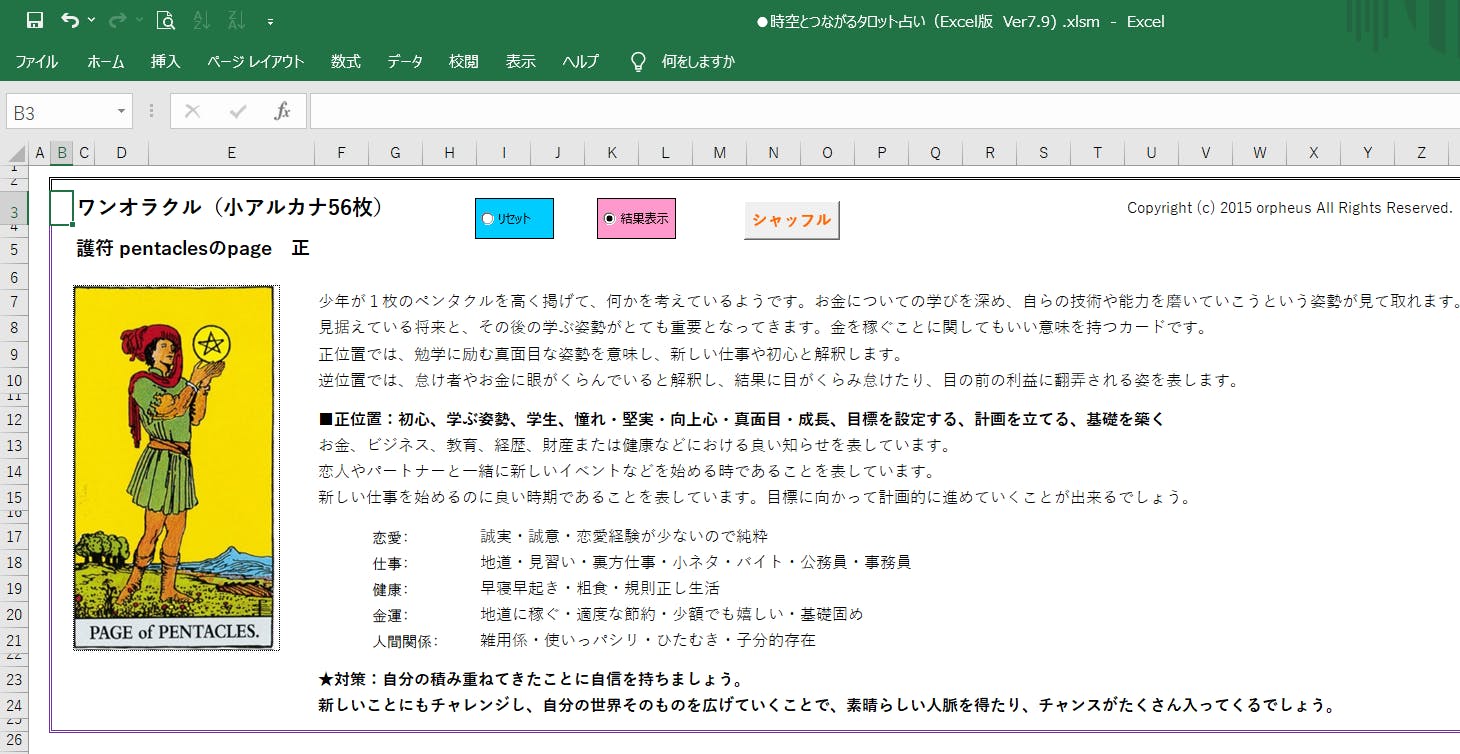Open the Undo history dropdown arrow

(x=92, y=20)
